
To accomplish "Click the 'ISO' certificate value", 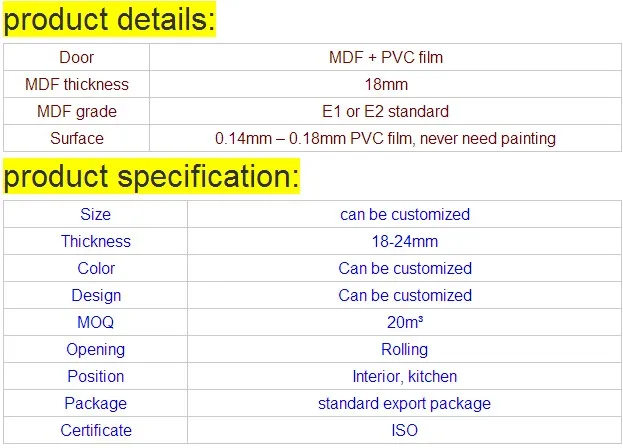I will [404, 430].
